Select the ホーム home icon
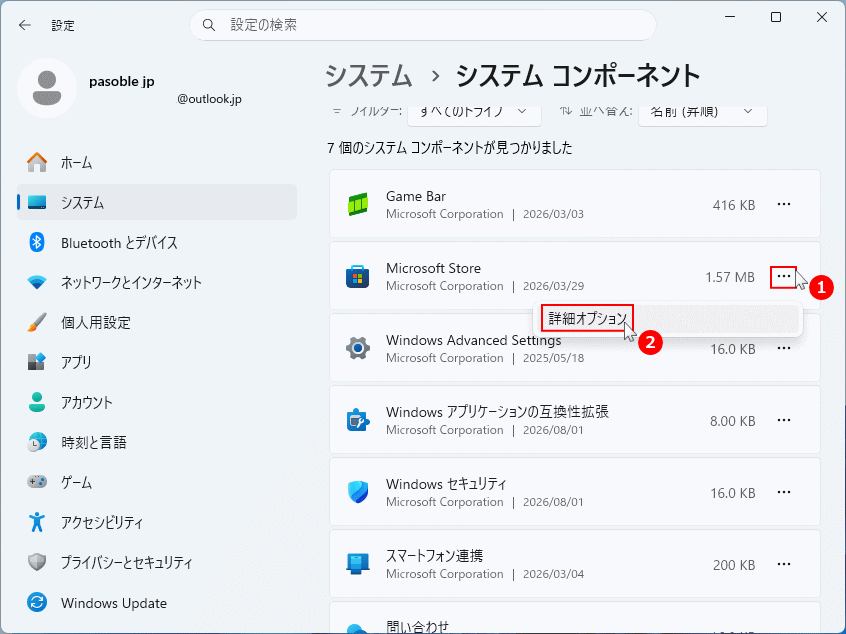Viewport: 846px width, 634px height. [37, 162]
